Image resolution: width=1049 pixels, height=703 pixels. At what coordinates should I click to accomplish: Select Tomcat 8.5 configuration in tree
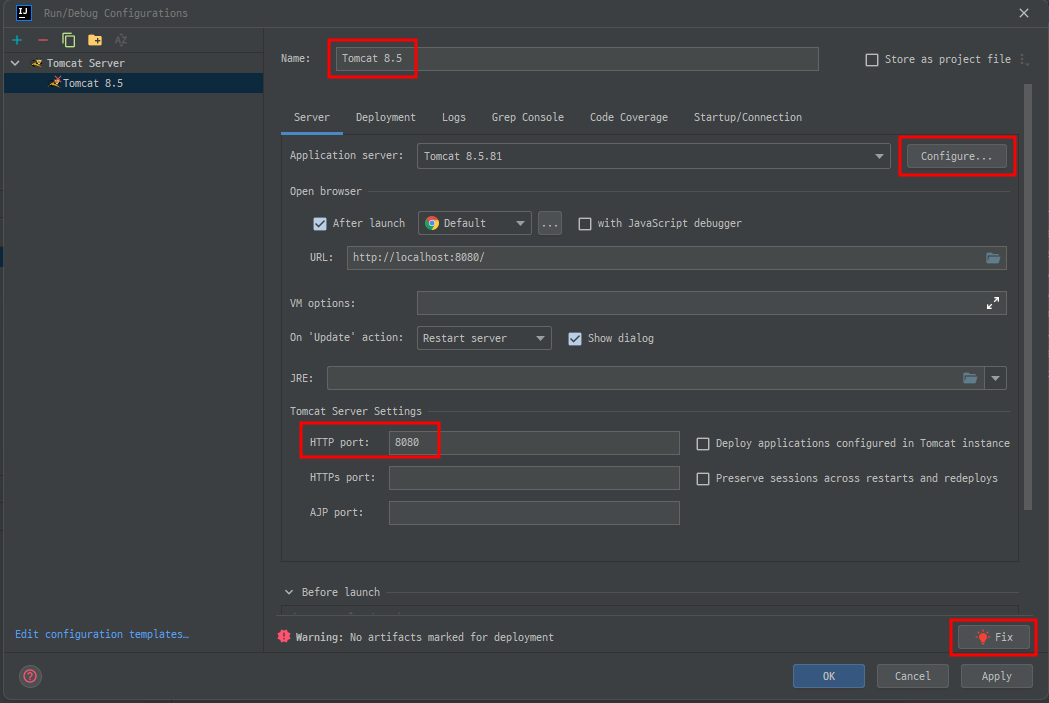click(133, 83)
